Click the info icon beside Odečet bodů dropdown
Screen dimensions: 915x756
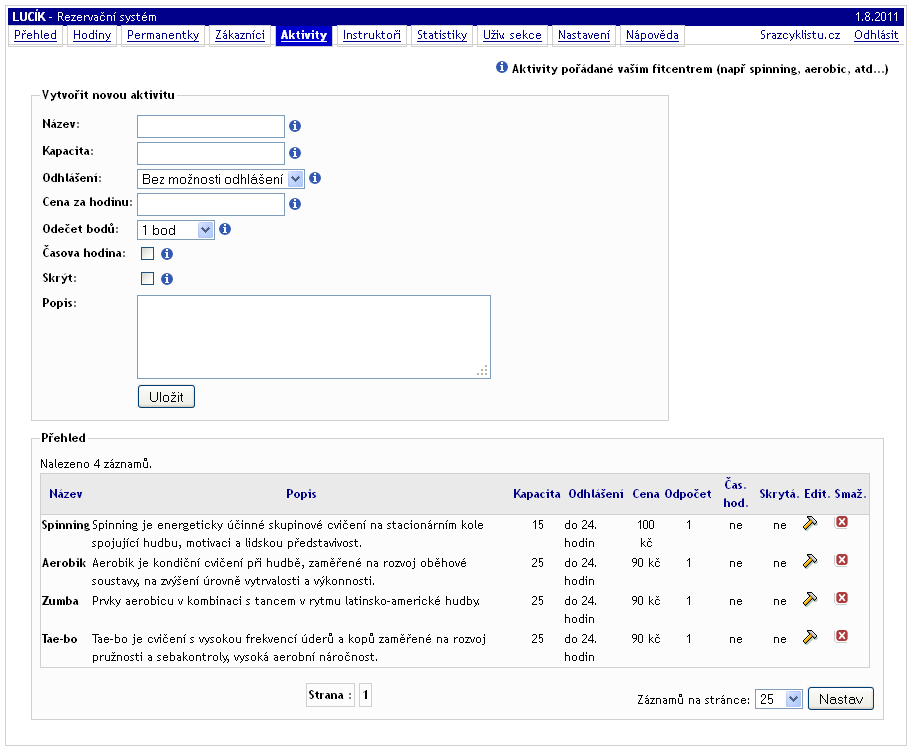click(225, 230)
